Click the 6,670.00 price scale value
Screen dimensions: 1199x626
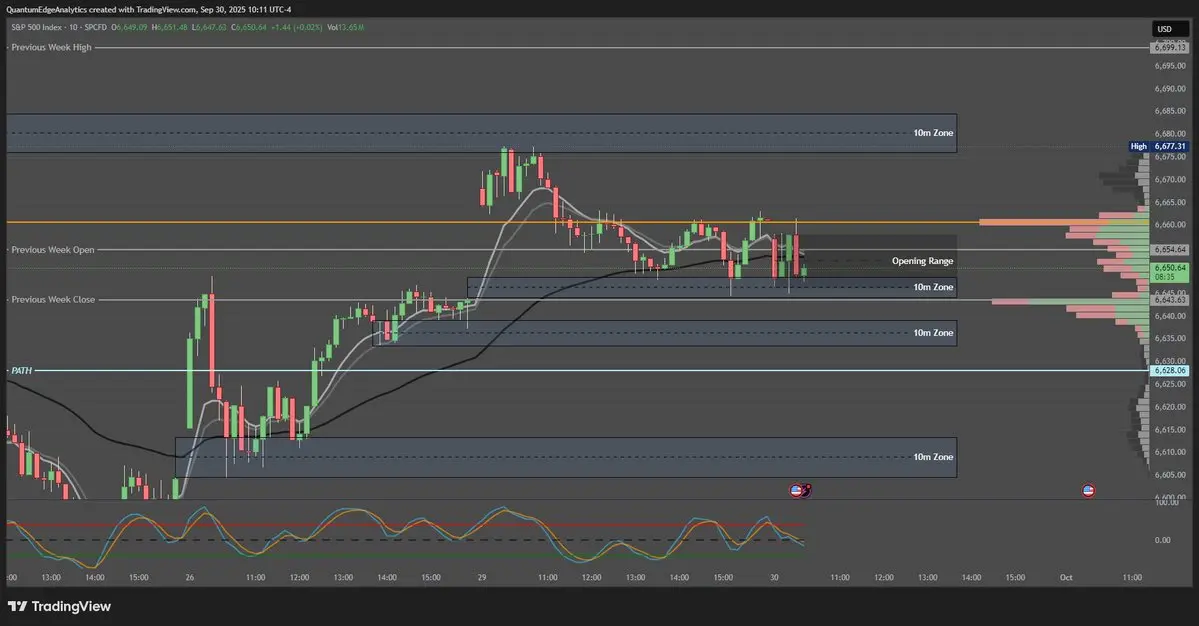pyautogui.click(x=1170, y=180)
